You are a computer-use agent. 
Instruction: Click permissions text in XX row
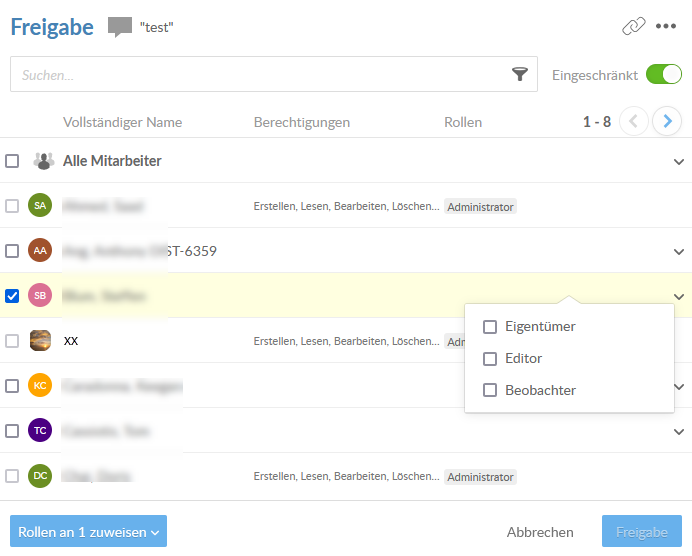click(346, 341)
